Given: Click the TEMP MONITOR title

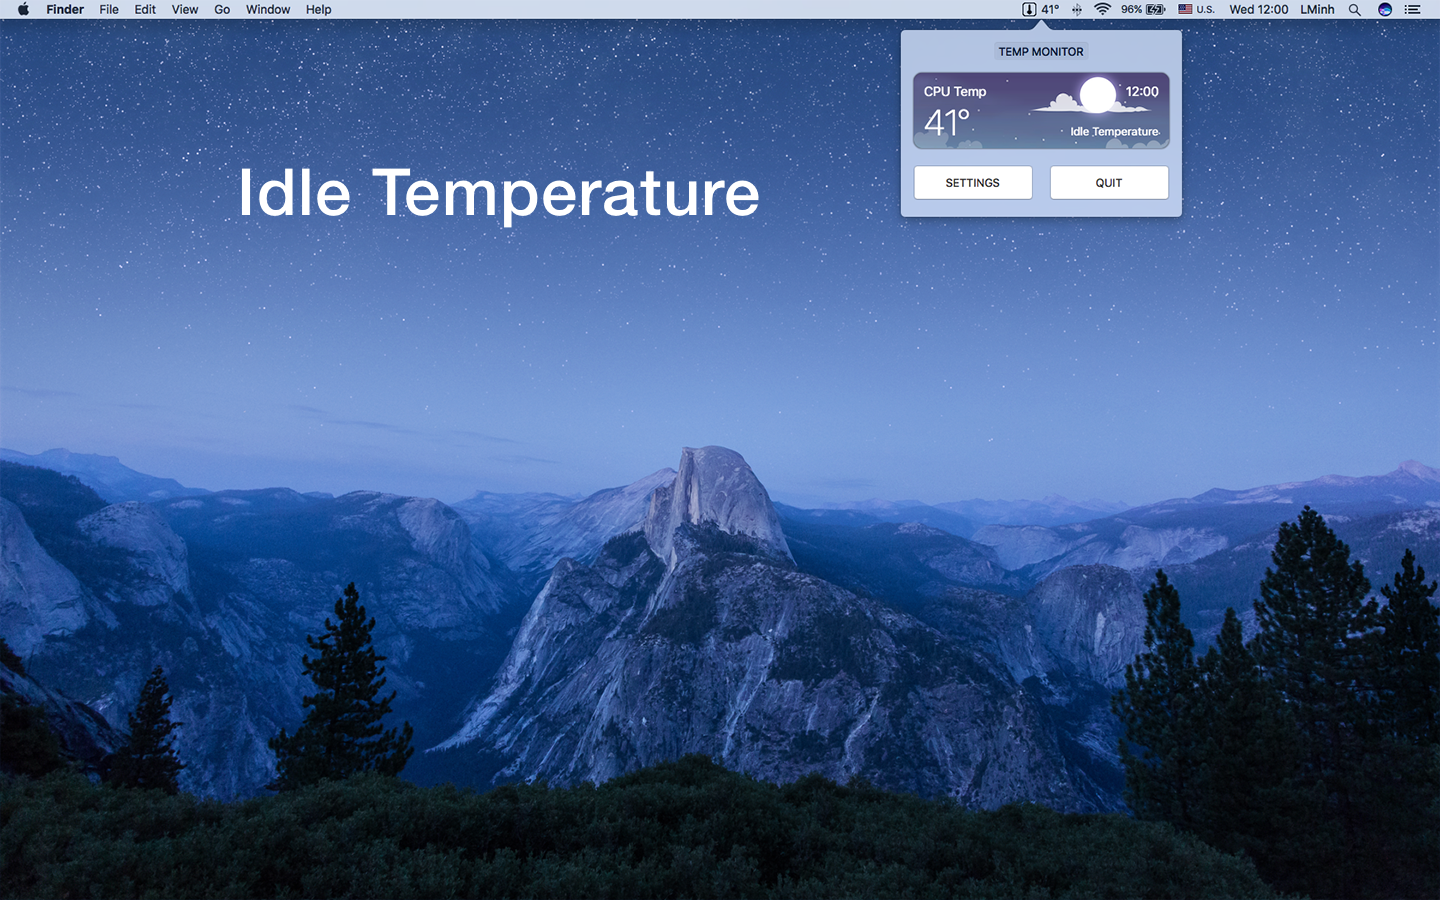Looking at the screenshot, I should tap(1041, 52).
